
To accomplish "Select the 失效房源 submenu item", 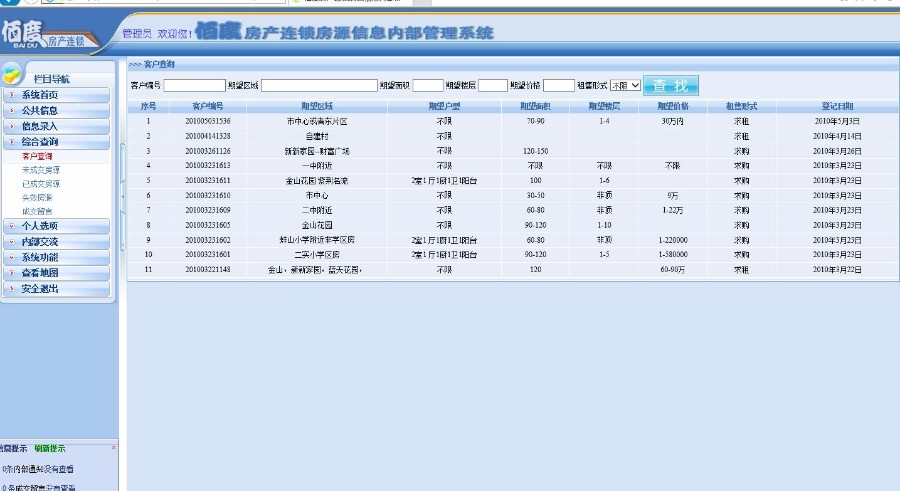I will (37, 198).
